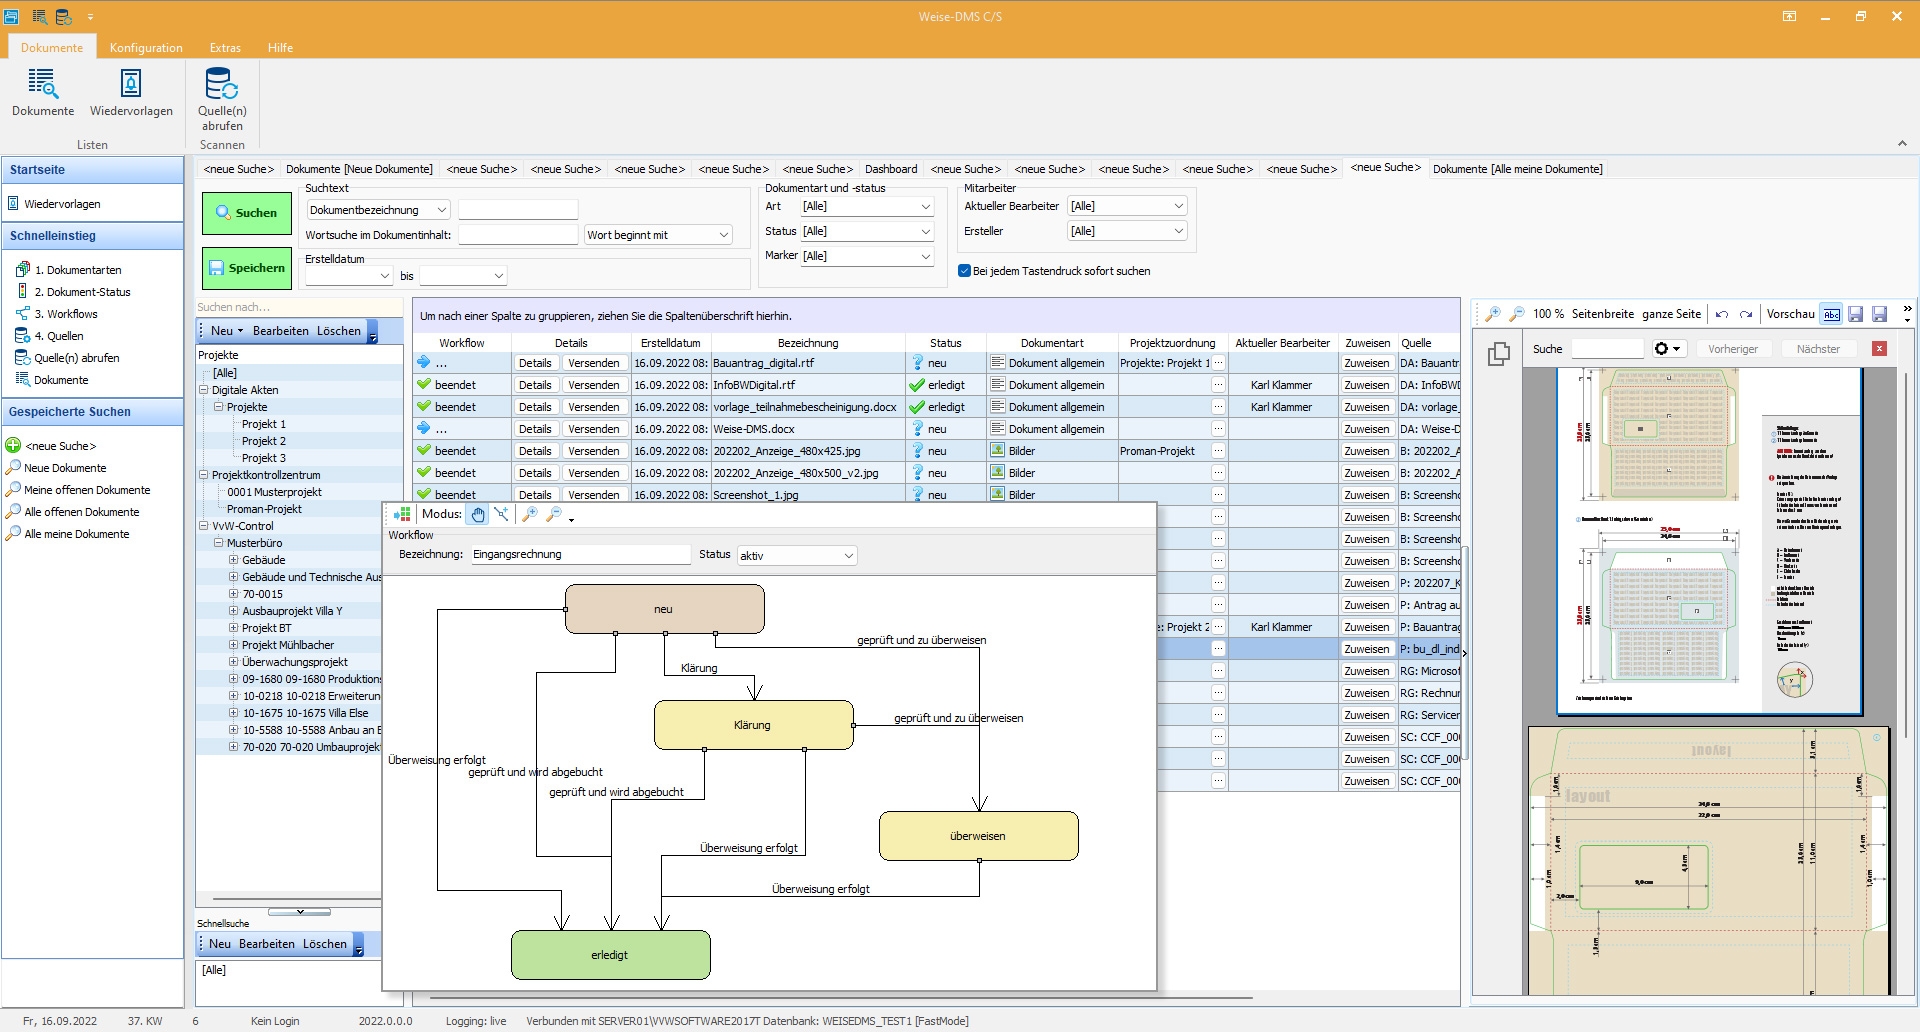Select the hand pan mode in workflow editor
Image resolution: width=1920 pixels, height=1032 pixels.
tap(478, 514)
